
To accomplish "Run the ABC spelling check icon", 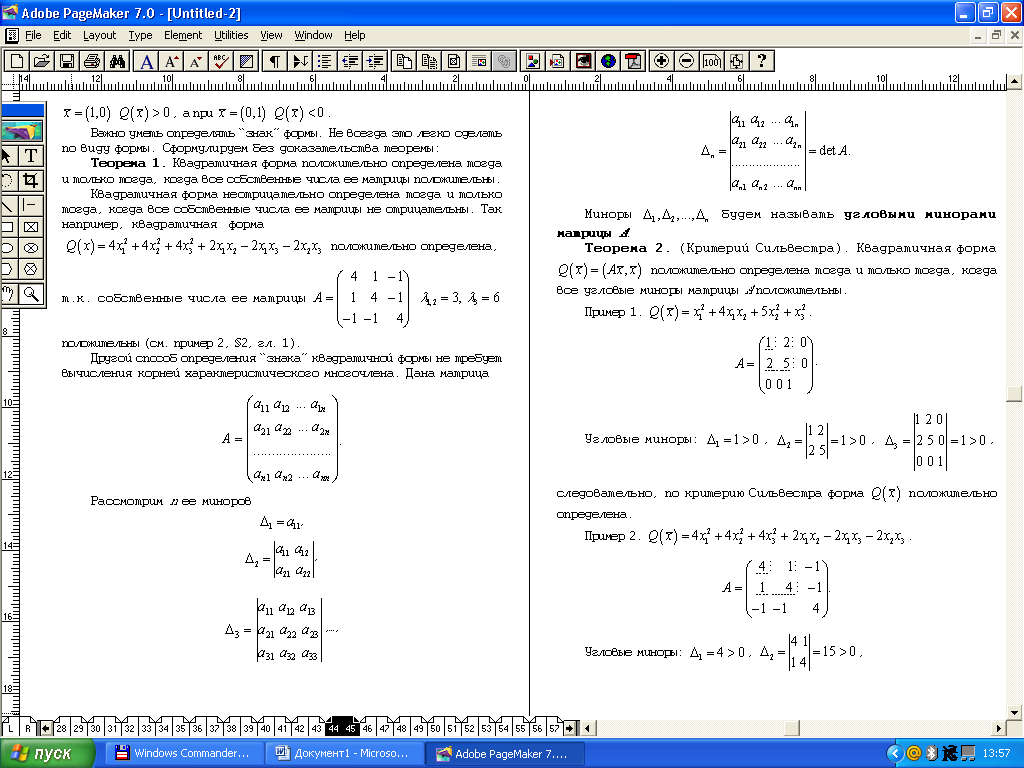I will point(221,61).
